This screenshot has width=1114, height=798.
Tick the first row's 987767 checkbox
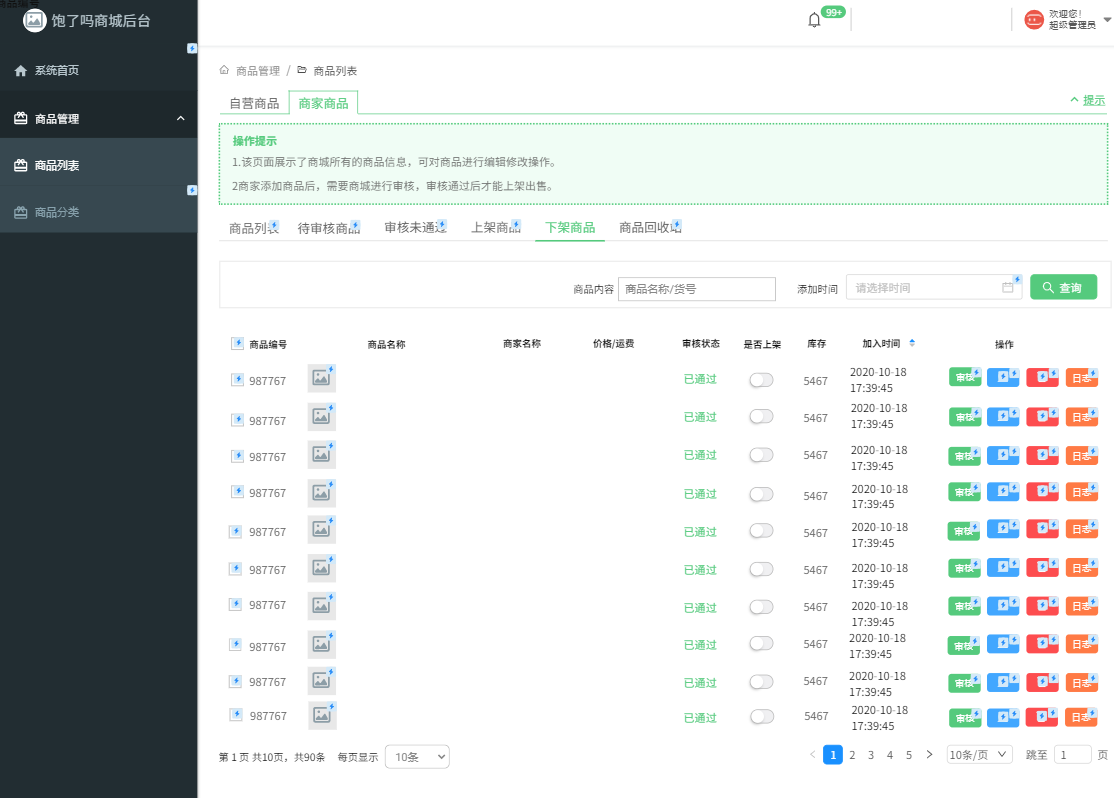click(237, 379)
